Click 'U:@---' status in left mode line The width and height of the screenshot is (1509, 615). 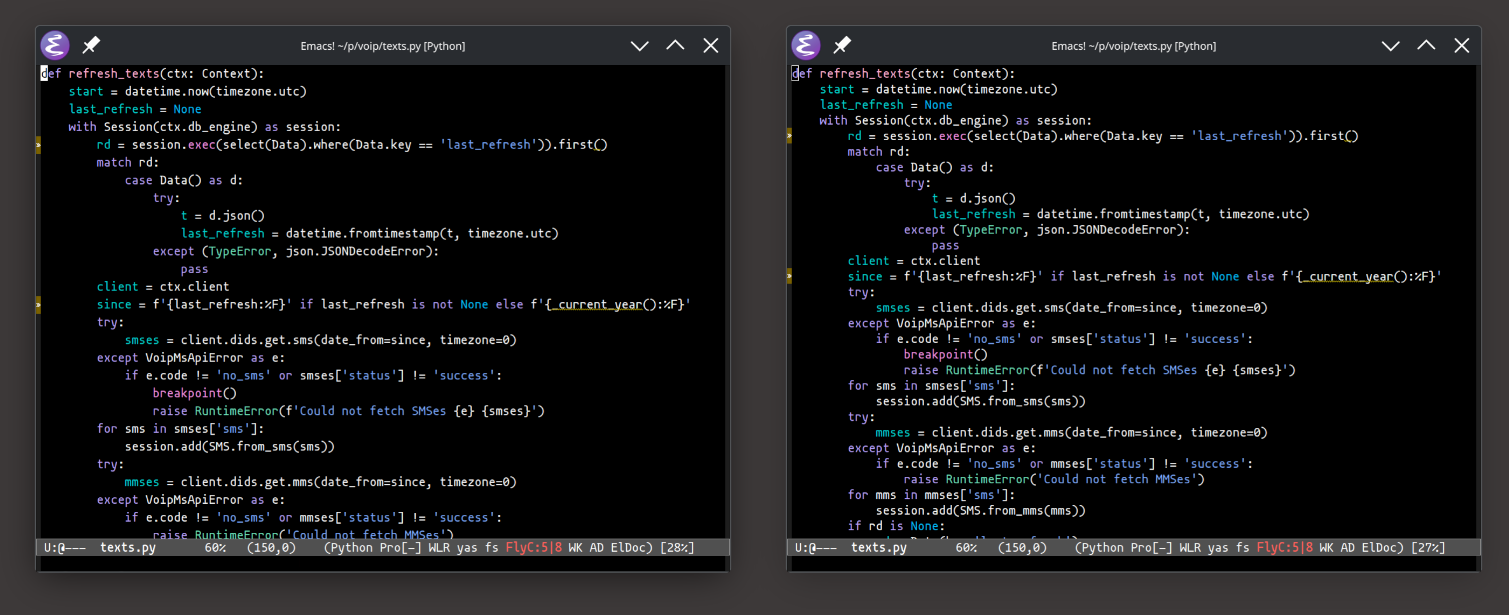(x=65, y=548)
